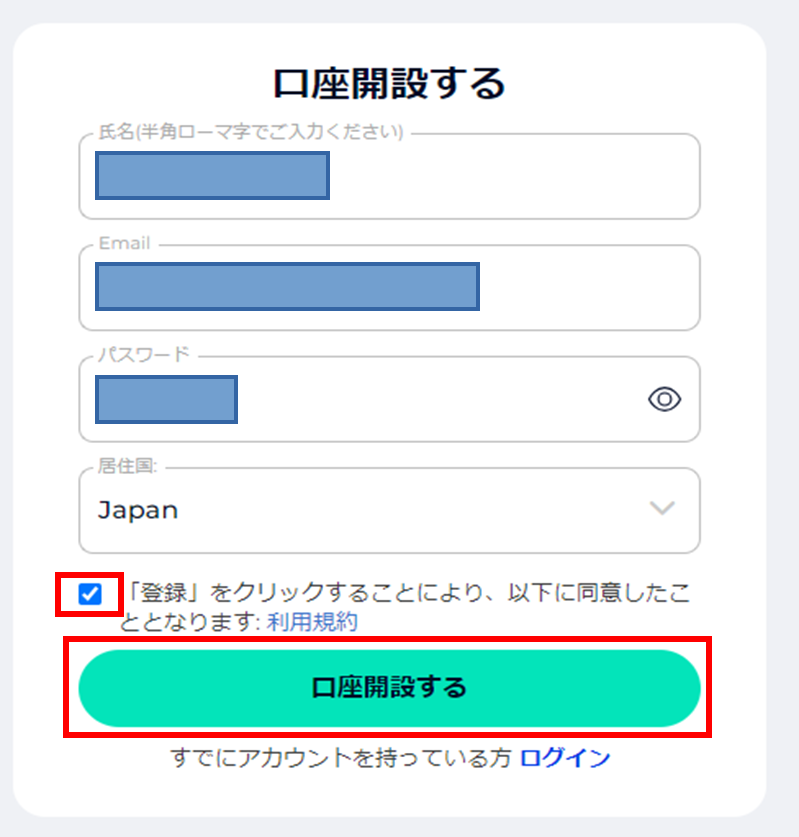Expand the country list chevron arrow
Screen dimensions: 799x837
point(662,508)
